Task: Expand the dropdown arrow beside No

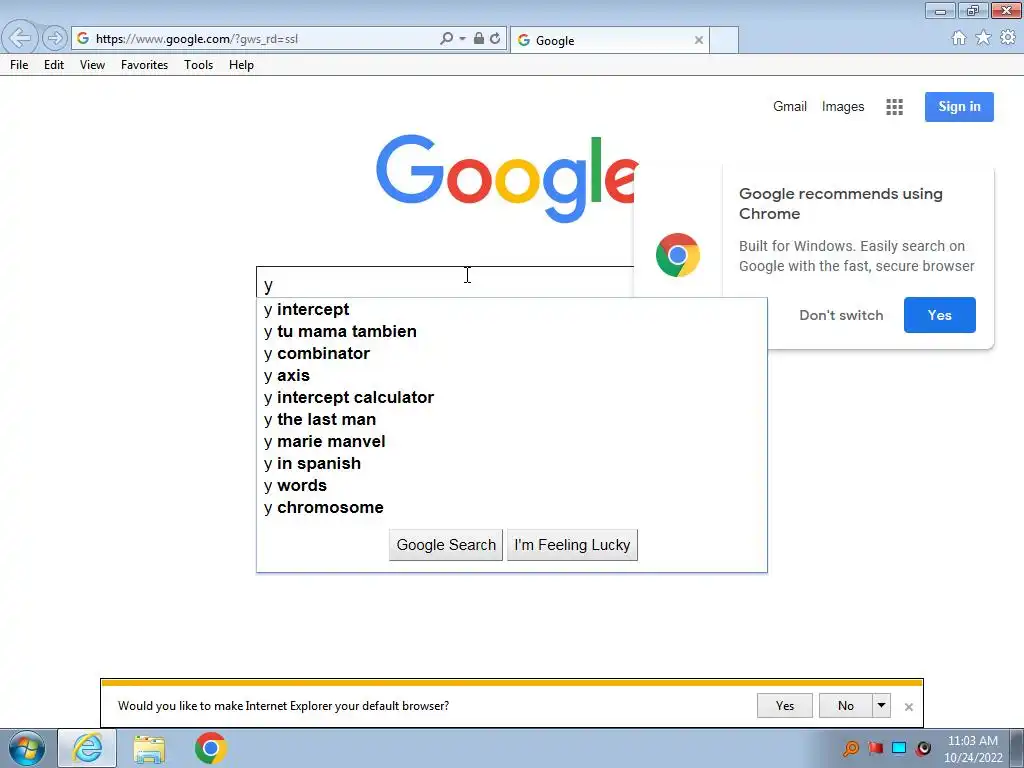Action: point(882,705)
